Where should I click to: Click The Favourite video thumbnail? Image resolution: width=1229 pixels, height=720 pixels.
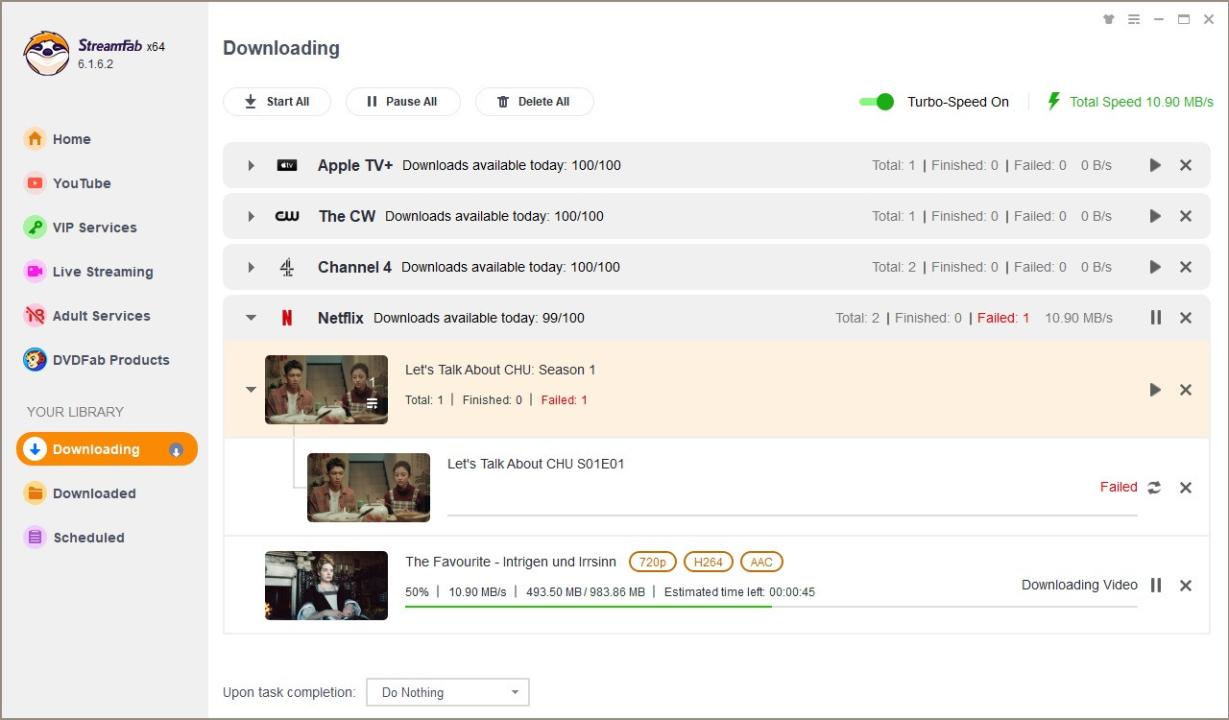coord(326,586)
